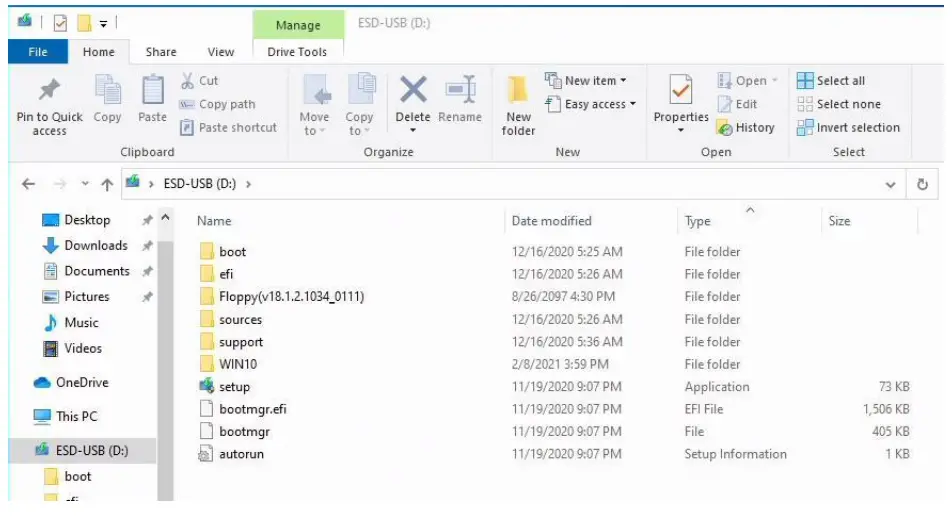This screenshot has height=531, width=952.
Task: Click the Move to icon
Action: (x=316, y=91)
